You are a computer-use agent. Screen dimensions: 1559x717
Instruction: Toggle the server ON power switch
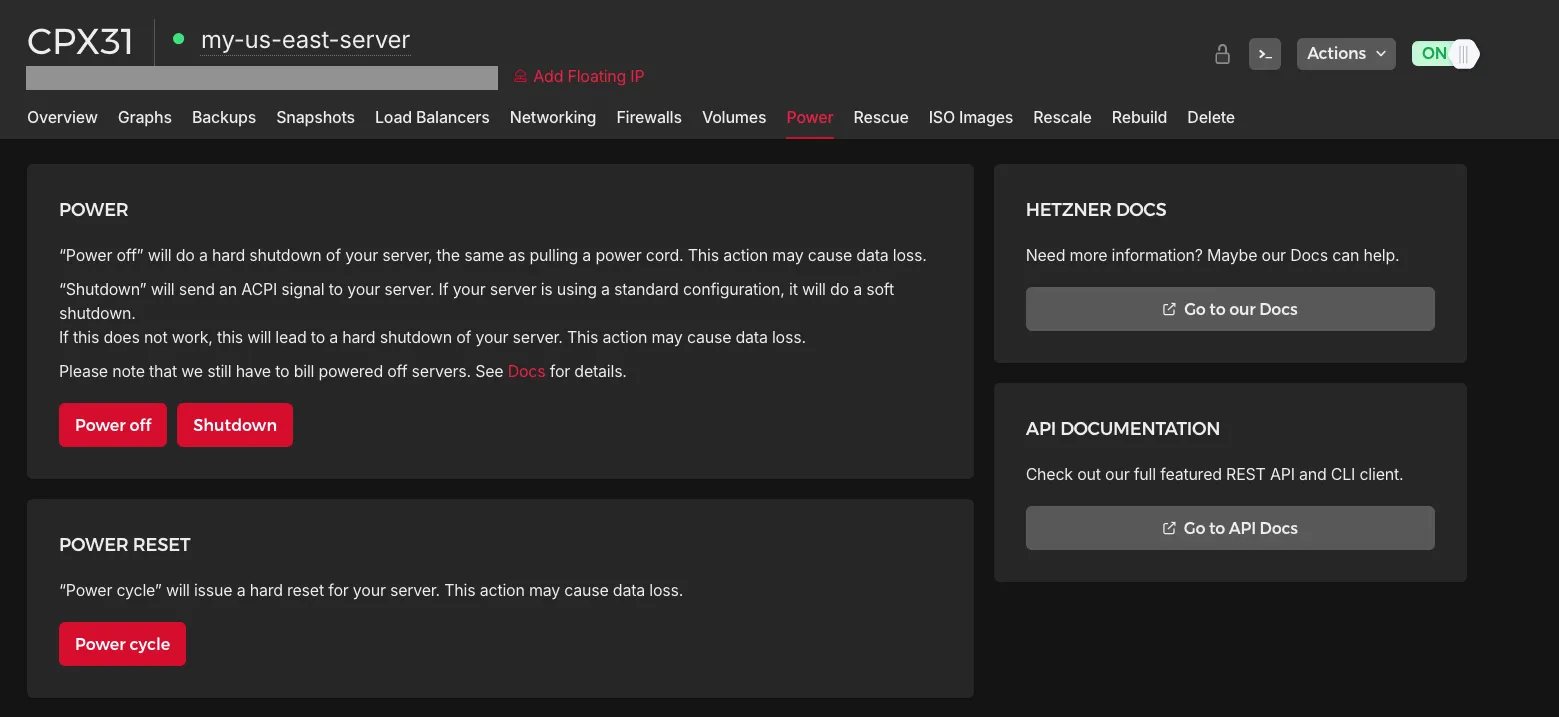point(1445,54)
